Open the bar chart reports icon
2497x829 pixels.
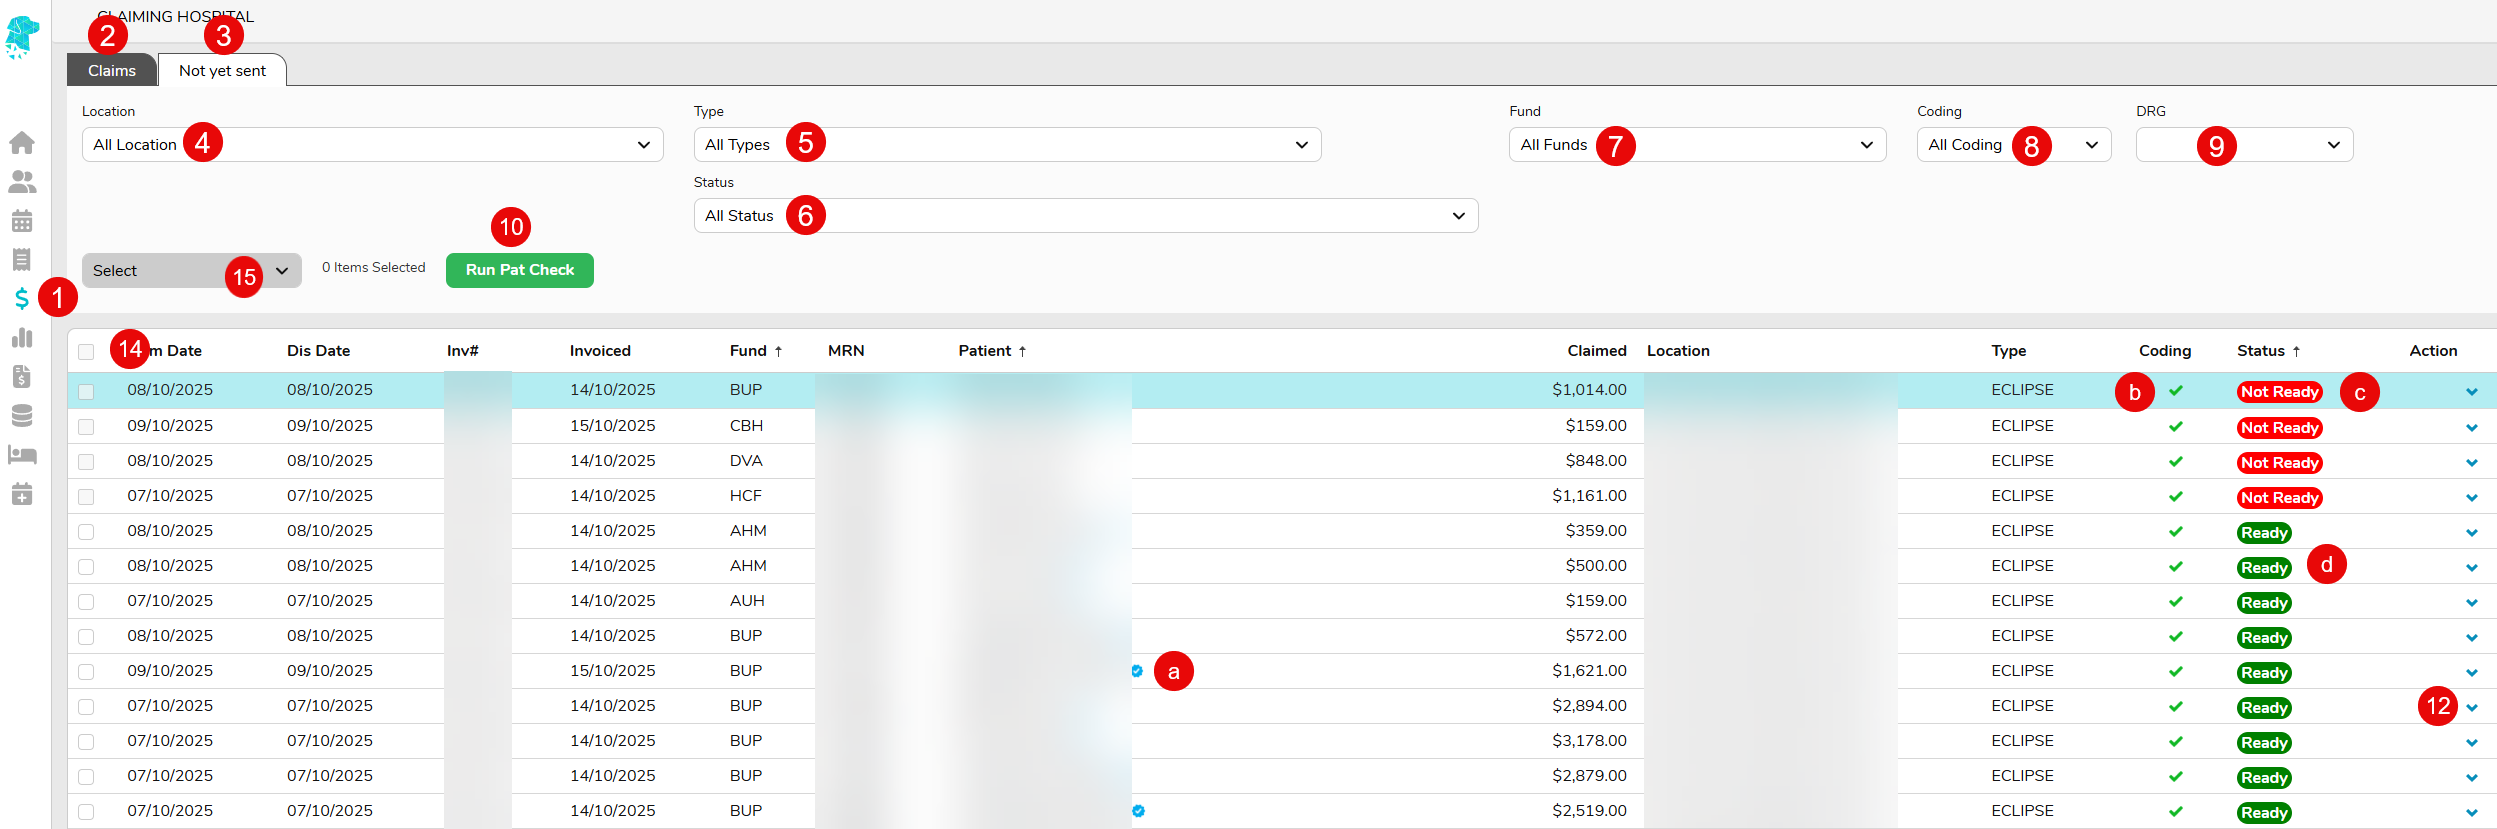click(22, 338)
